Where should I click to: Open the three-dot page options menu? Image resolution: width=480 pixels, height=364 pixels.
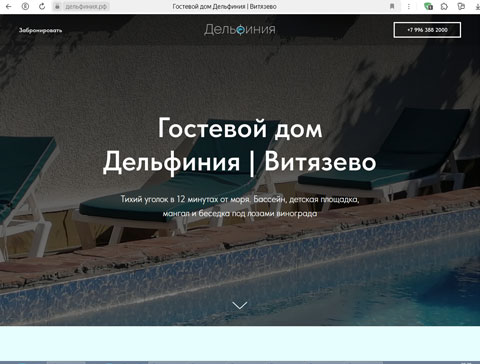pyautogui.click(x=409, y=6)
